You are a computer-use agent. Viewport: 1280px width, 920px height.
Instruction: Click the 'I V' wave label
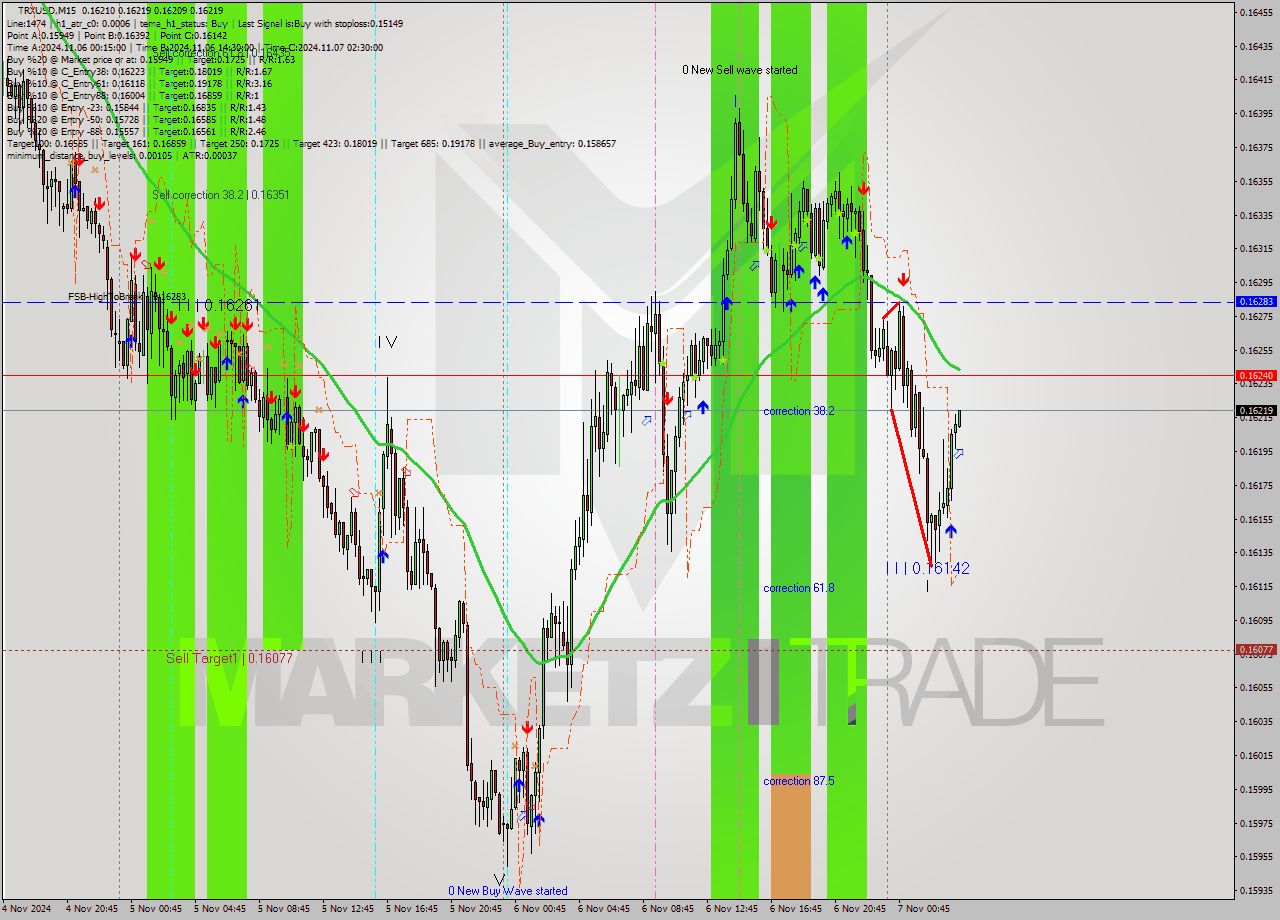tap(388, 342)
